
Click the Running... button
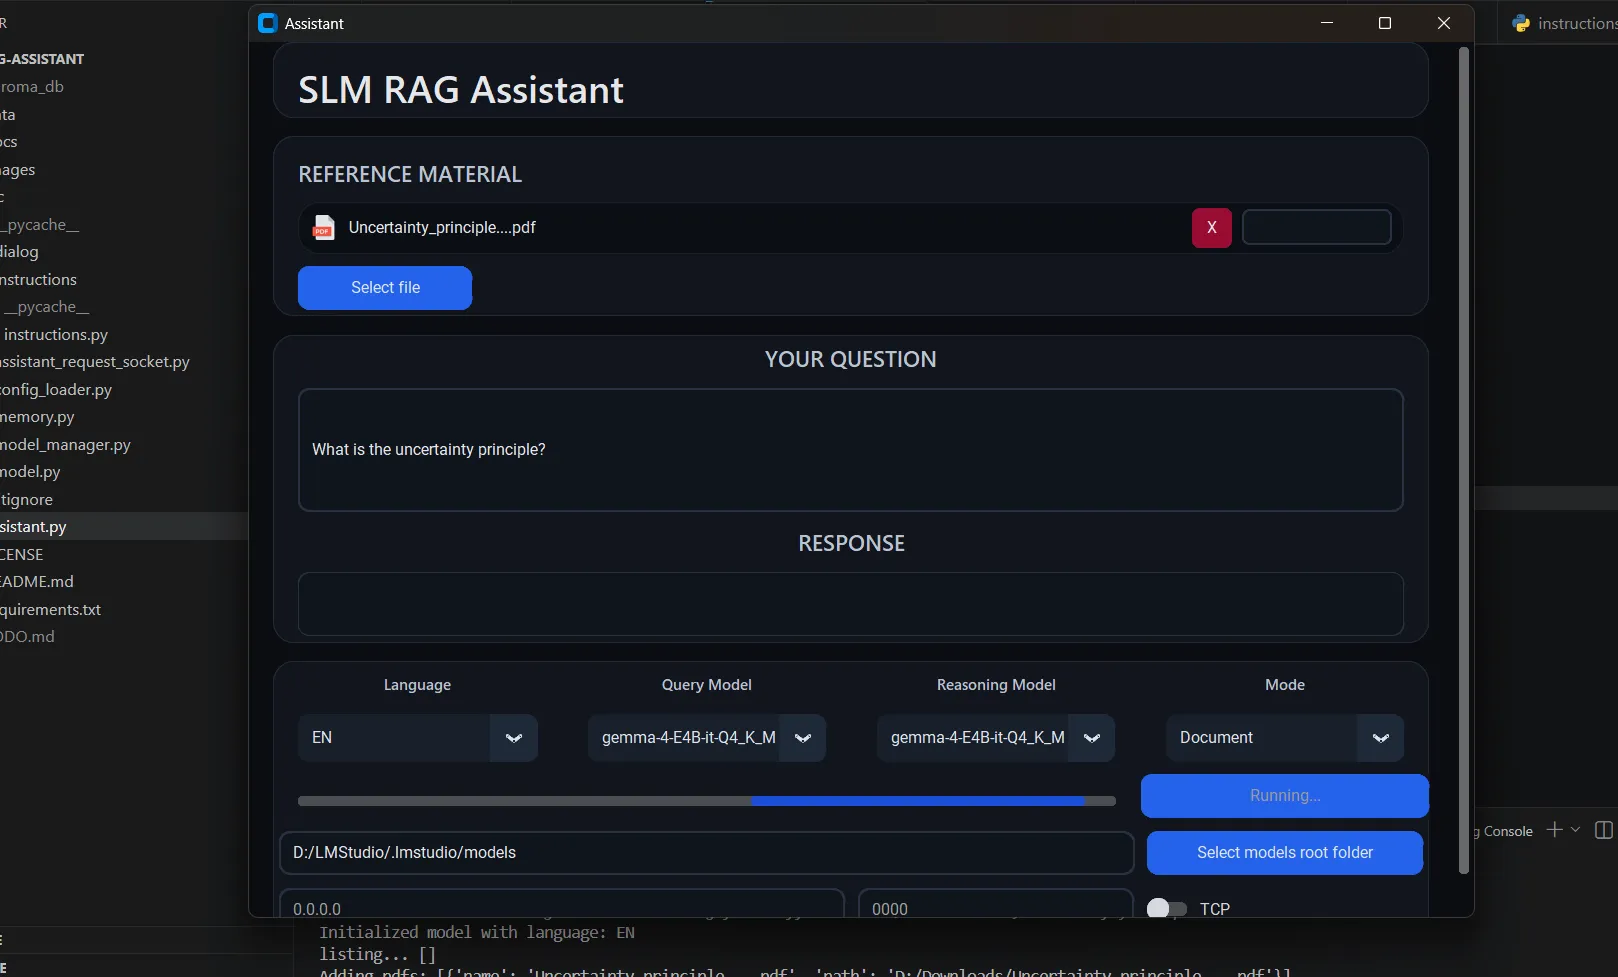[x=1285, y=796]
